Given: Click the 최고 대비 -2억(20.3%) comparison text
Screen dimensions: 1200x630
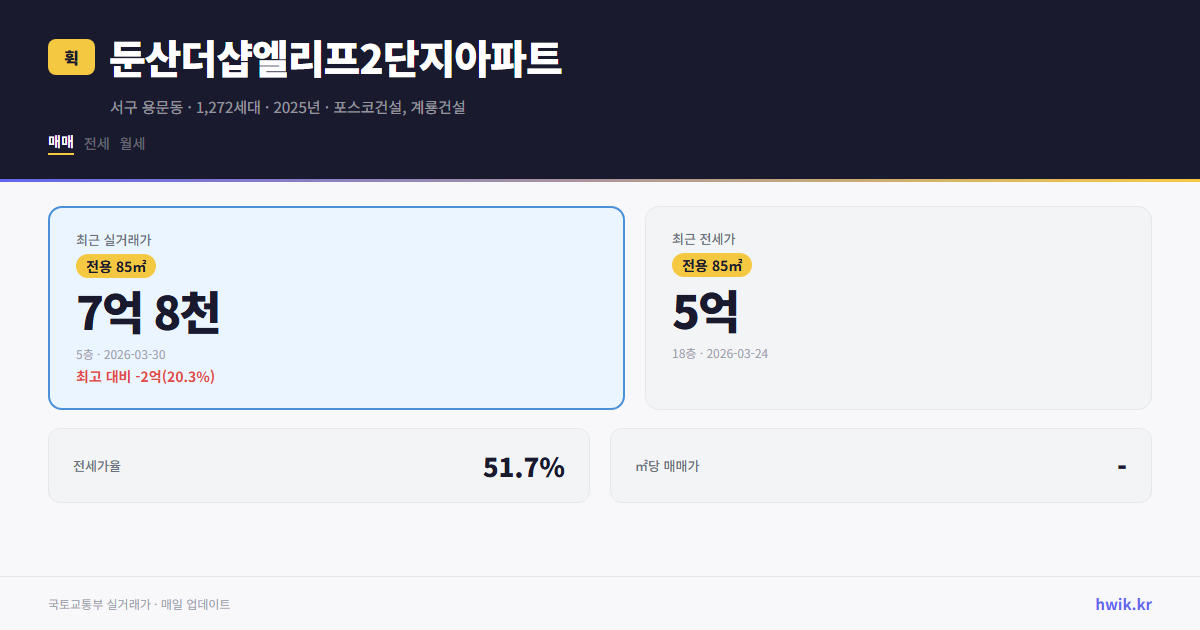Looking at the screenshot, I should 144,377.
